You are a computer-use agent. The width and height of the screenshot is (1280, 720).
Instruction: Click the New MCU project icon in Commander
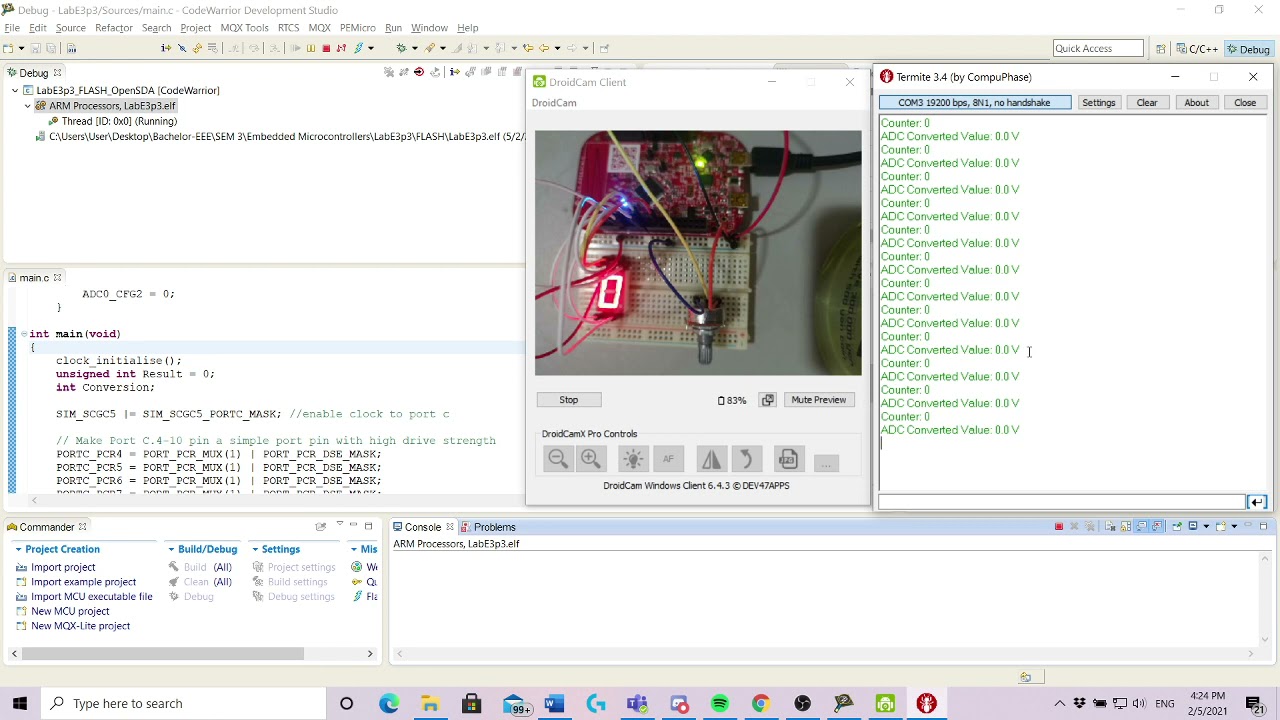click(22, 611)
